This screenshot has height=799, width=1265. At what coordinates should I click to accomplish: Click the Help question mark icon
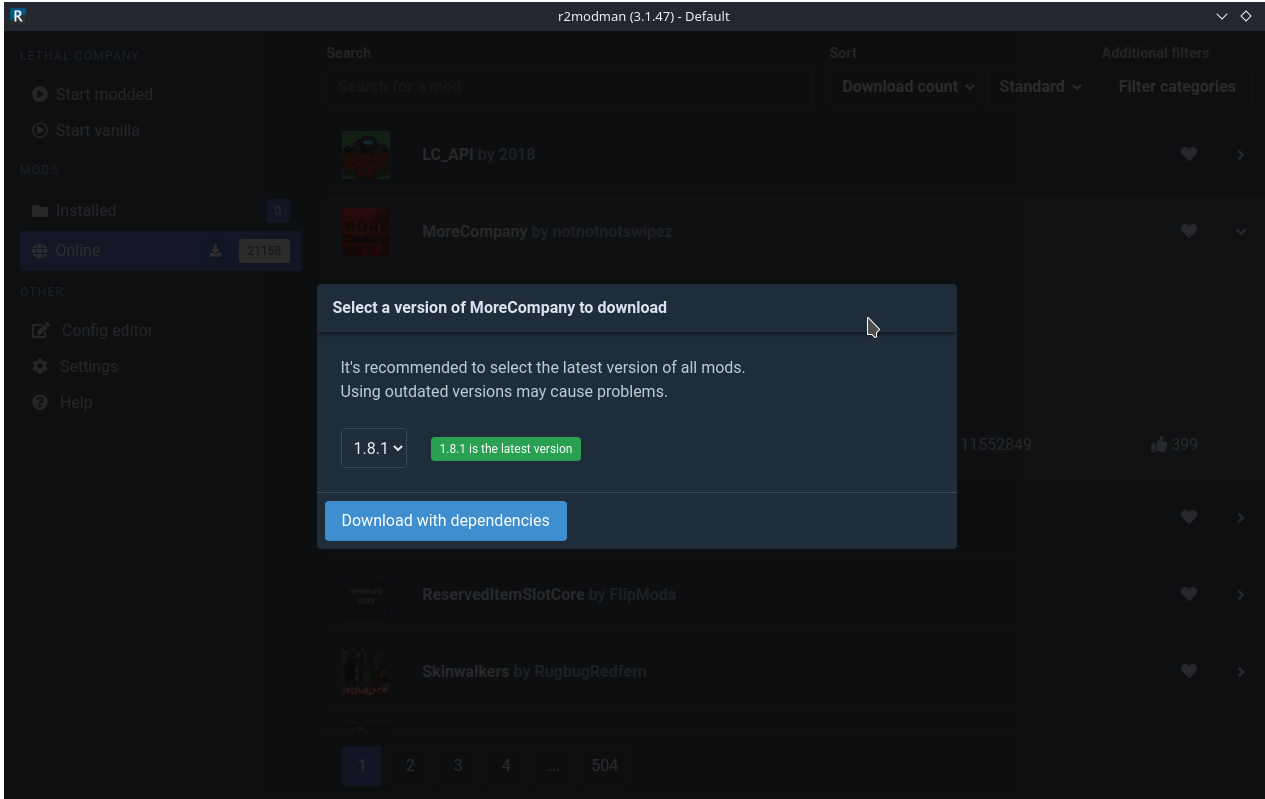tap(40, 402)
